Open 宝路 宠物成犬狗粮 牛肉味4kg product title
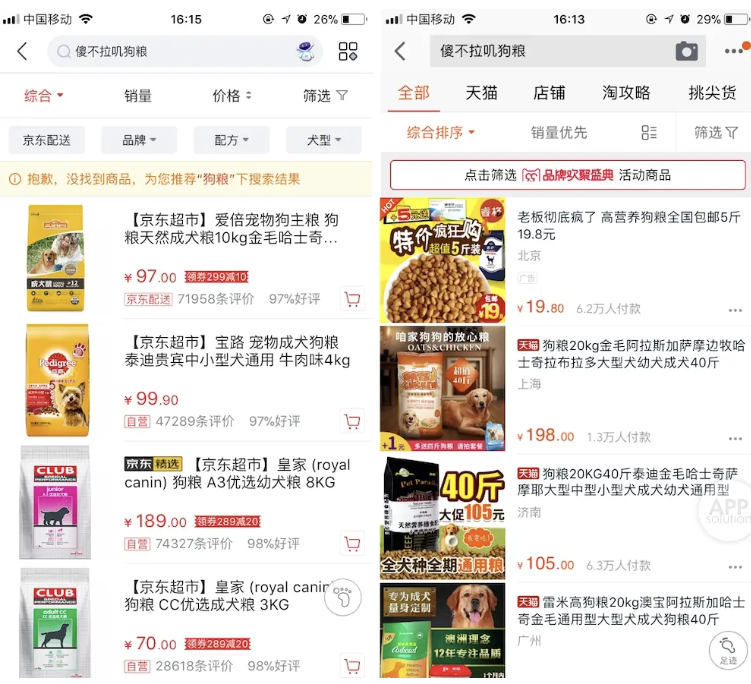Screen dimensions: 751x684 (237, 351)
